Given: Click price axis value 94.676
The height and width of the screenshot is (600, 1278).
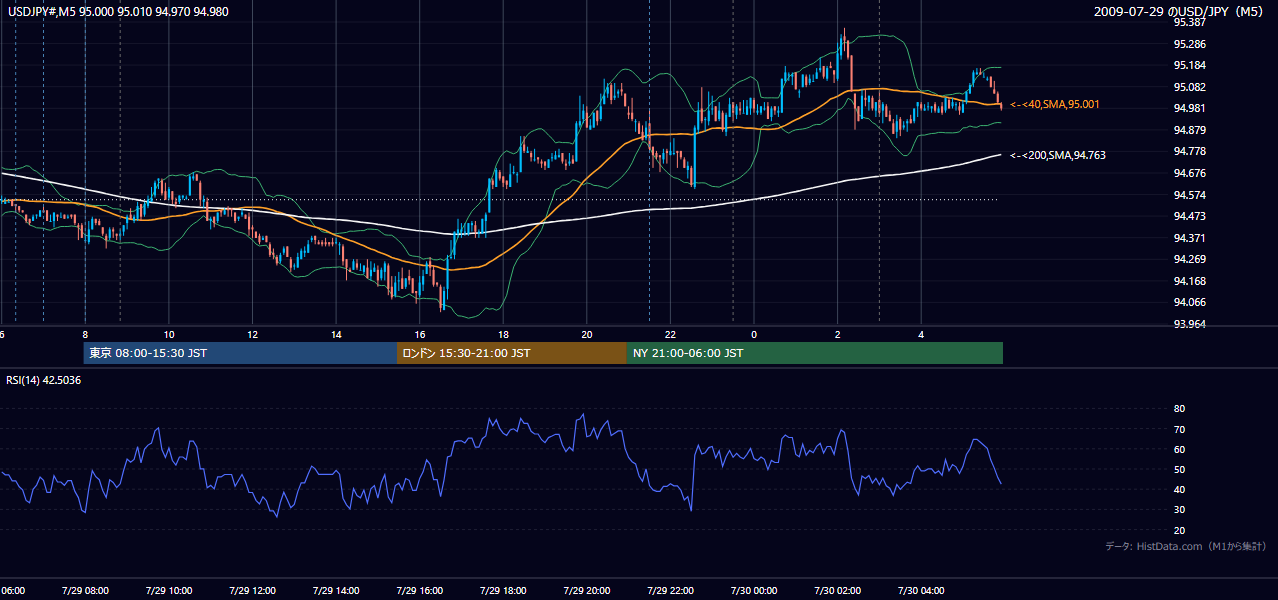Looking at the screenshot, I should [1189, 173].
